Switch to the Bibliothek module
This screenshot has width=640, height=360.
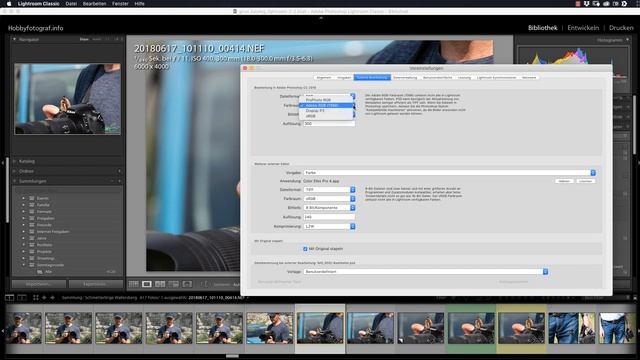[x=542, y=28]
